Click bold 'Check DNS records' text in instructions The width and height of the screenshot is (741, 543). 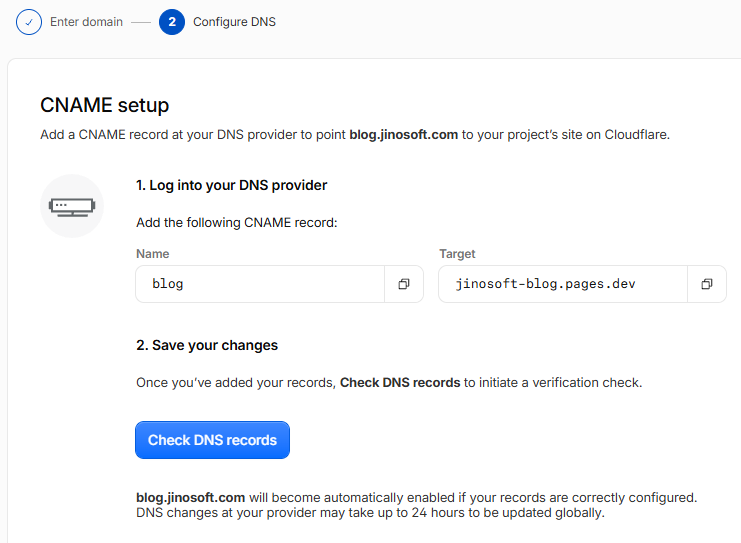400,382
